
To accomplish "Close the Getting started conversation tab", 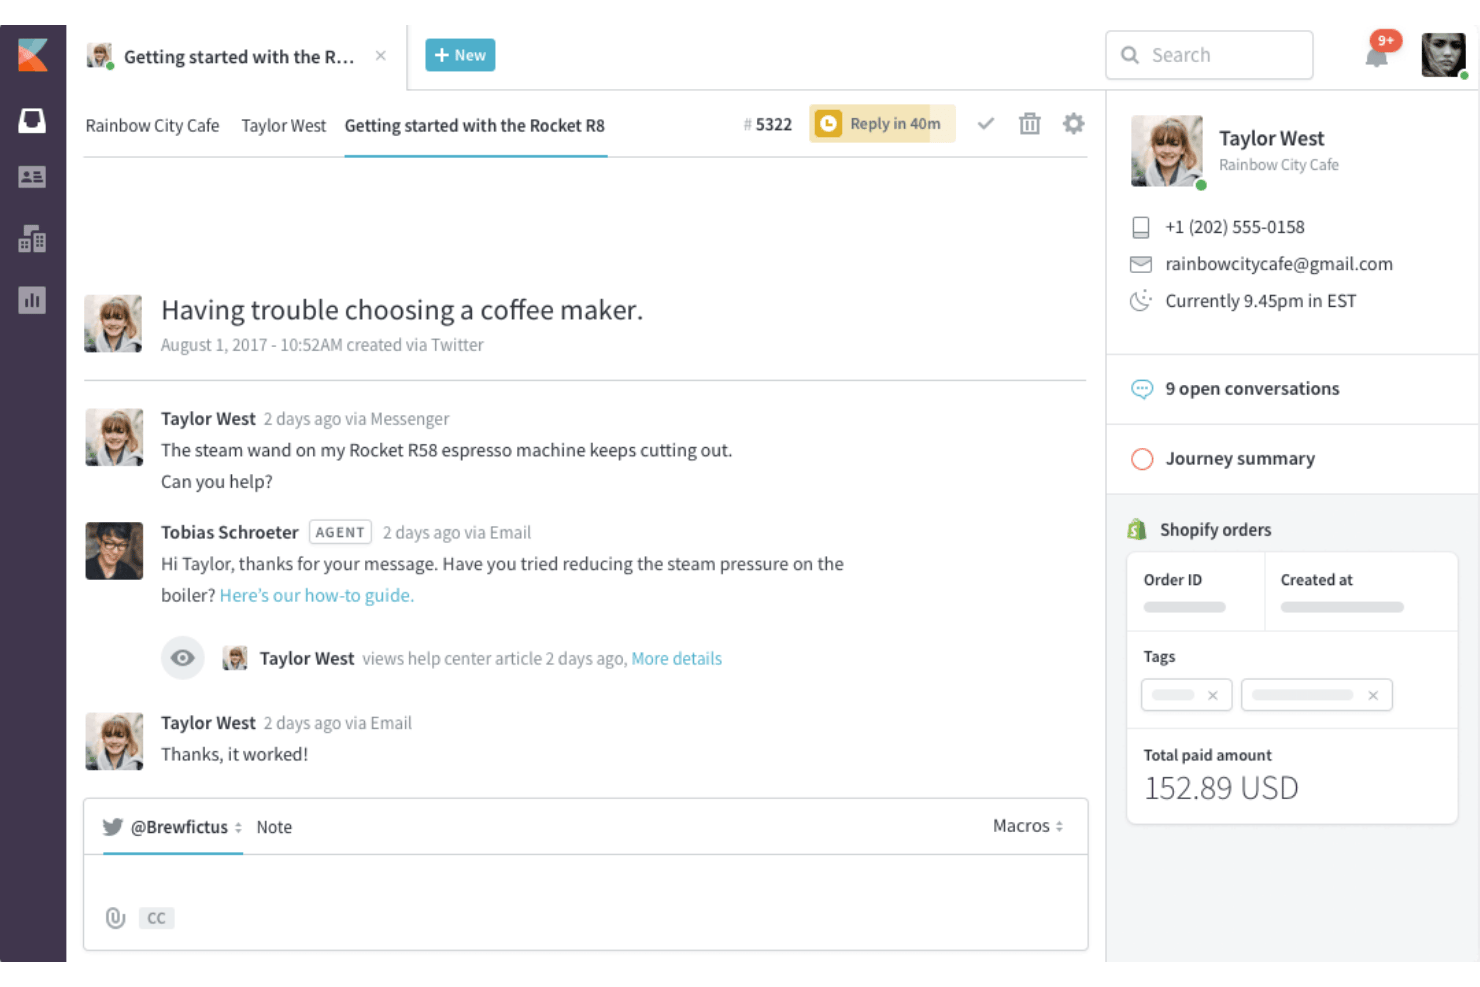I will click(x=381, y=56).
